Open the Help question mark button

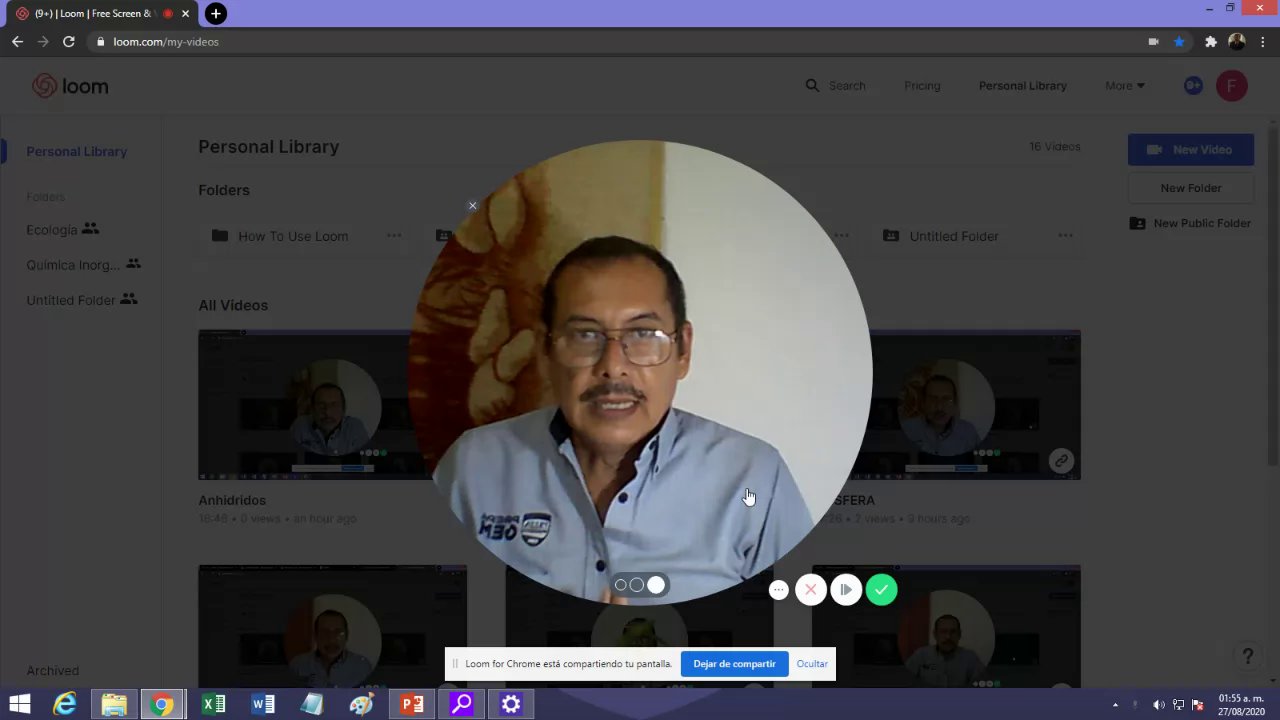point(1248,657)
